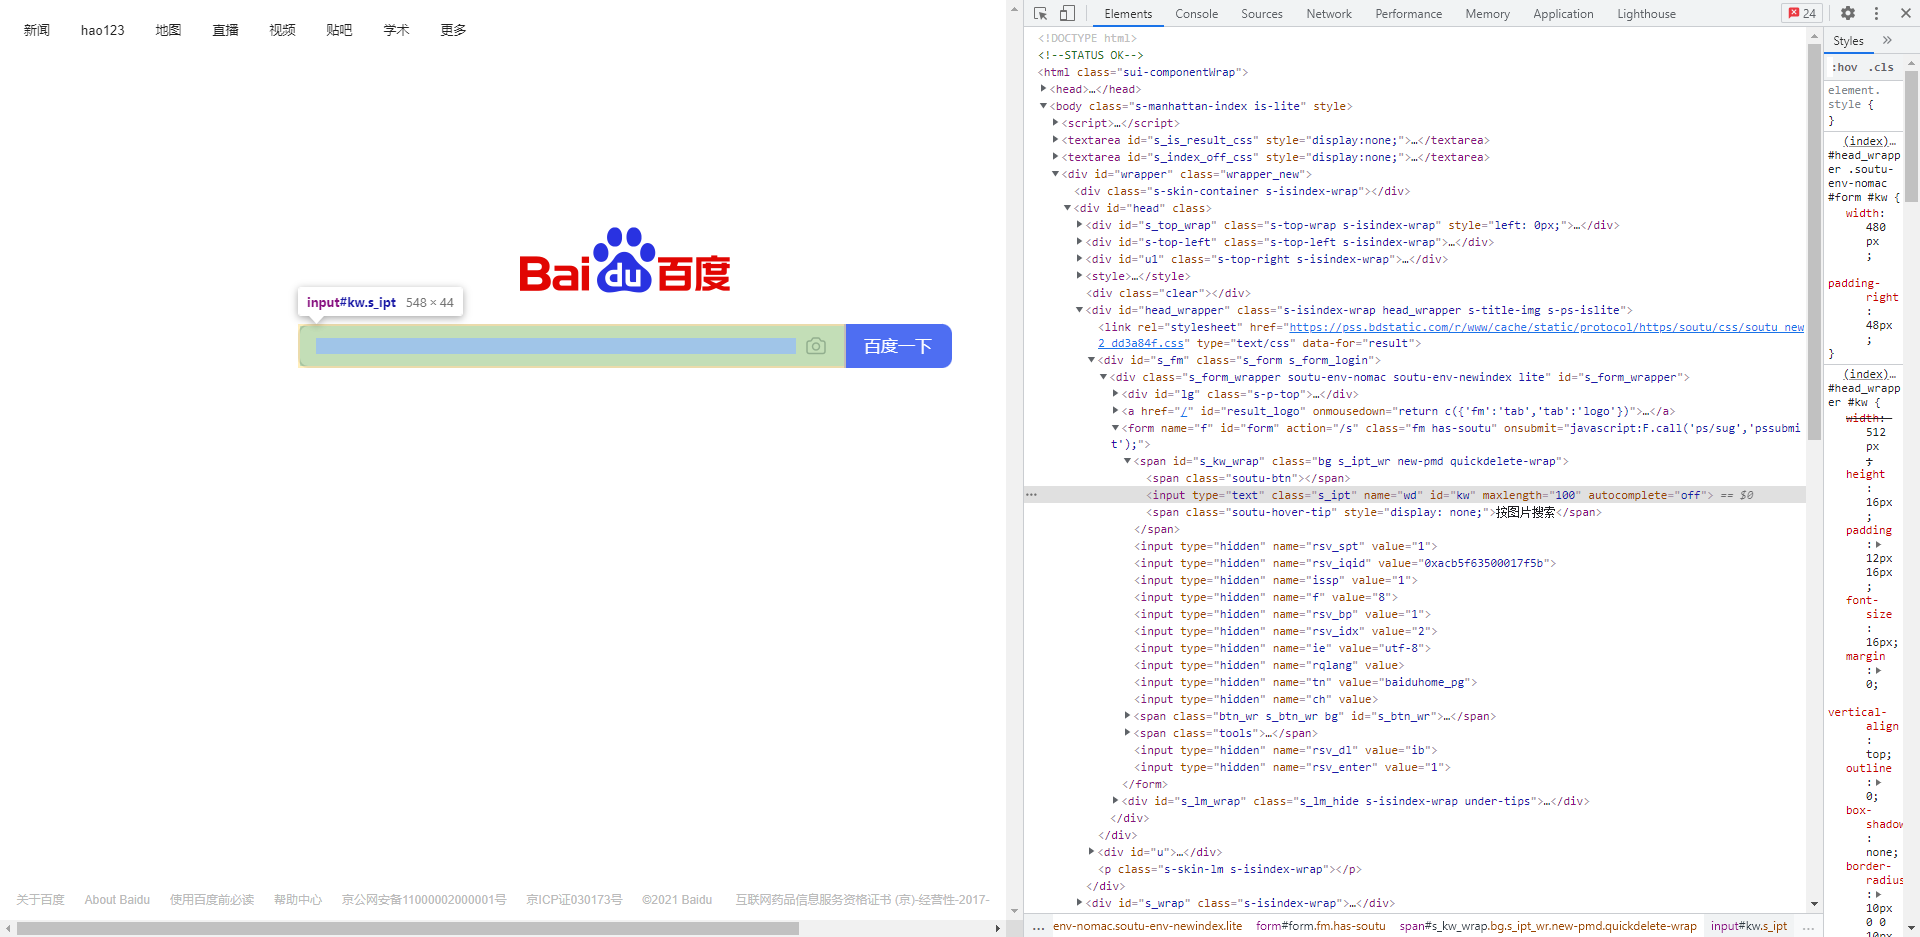This screenshot has width=1920, height=937.
Task: Click breadcrumb form#form.fm.has-soutu
Action: (x=1321, y=926)
